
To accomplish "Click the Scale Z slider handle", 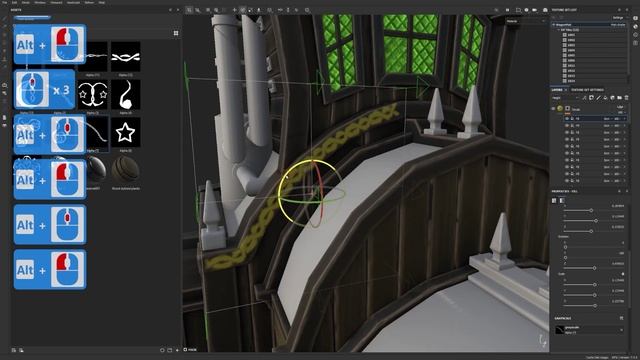I will point(595,305).
